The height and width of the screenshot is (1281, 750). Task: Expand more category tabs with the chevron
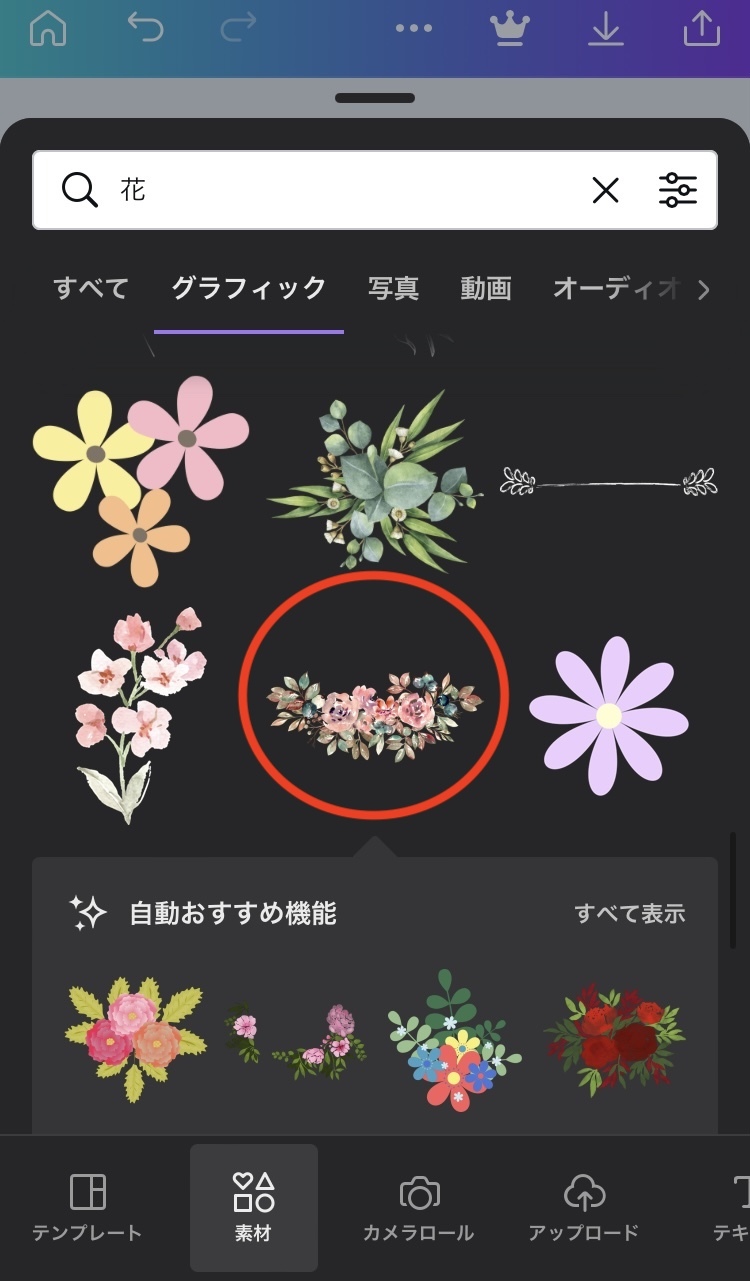(704, 290)
